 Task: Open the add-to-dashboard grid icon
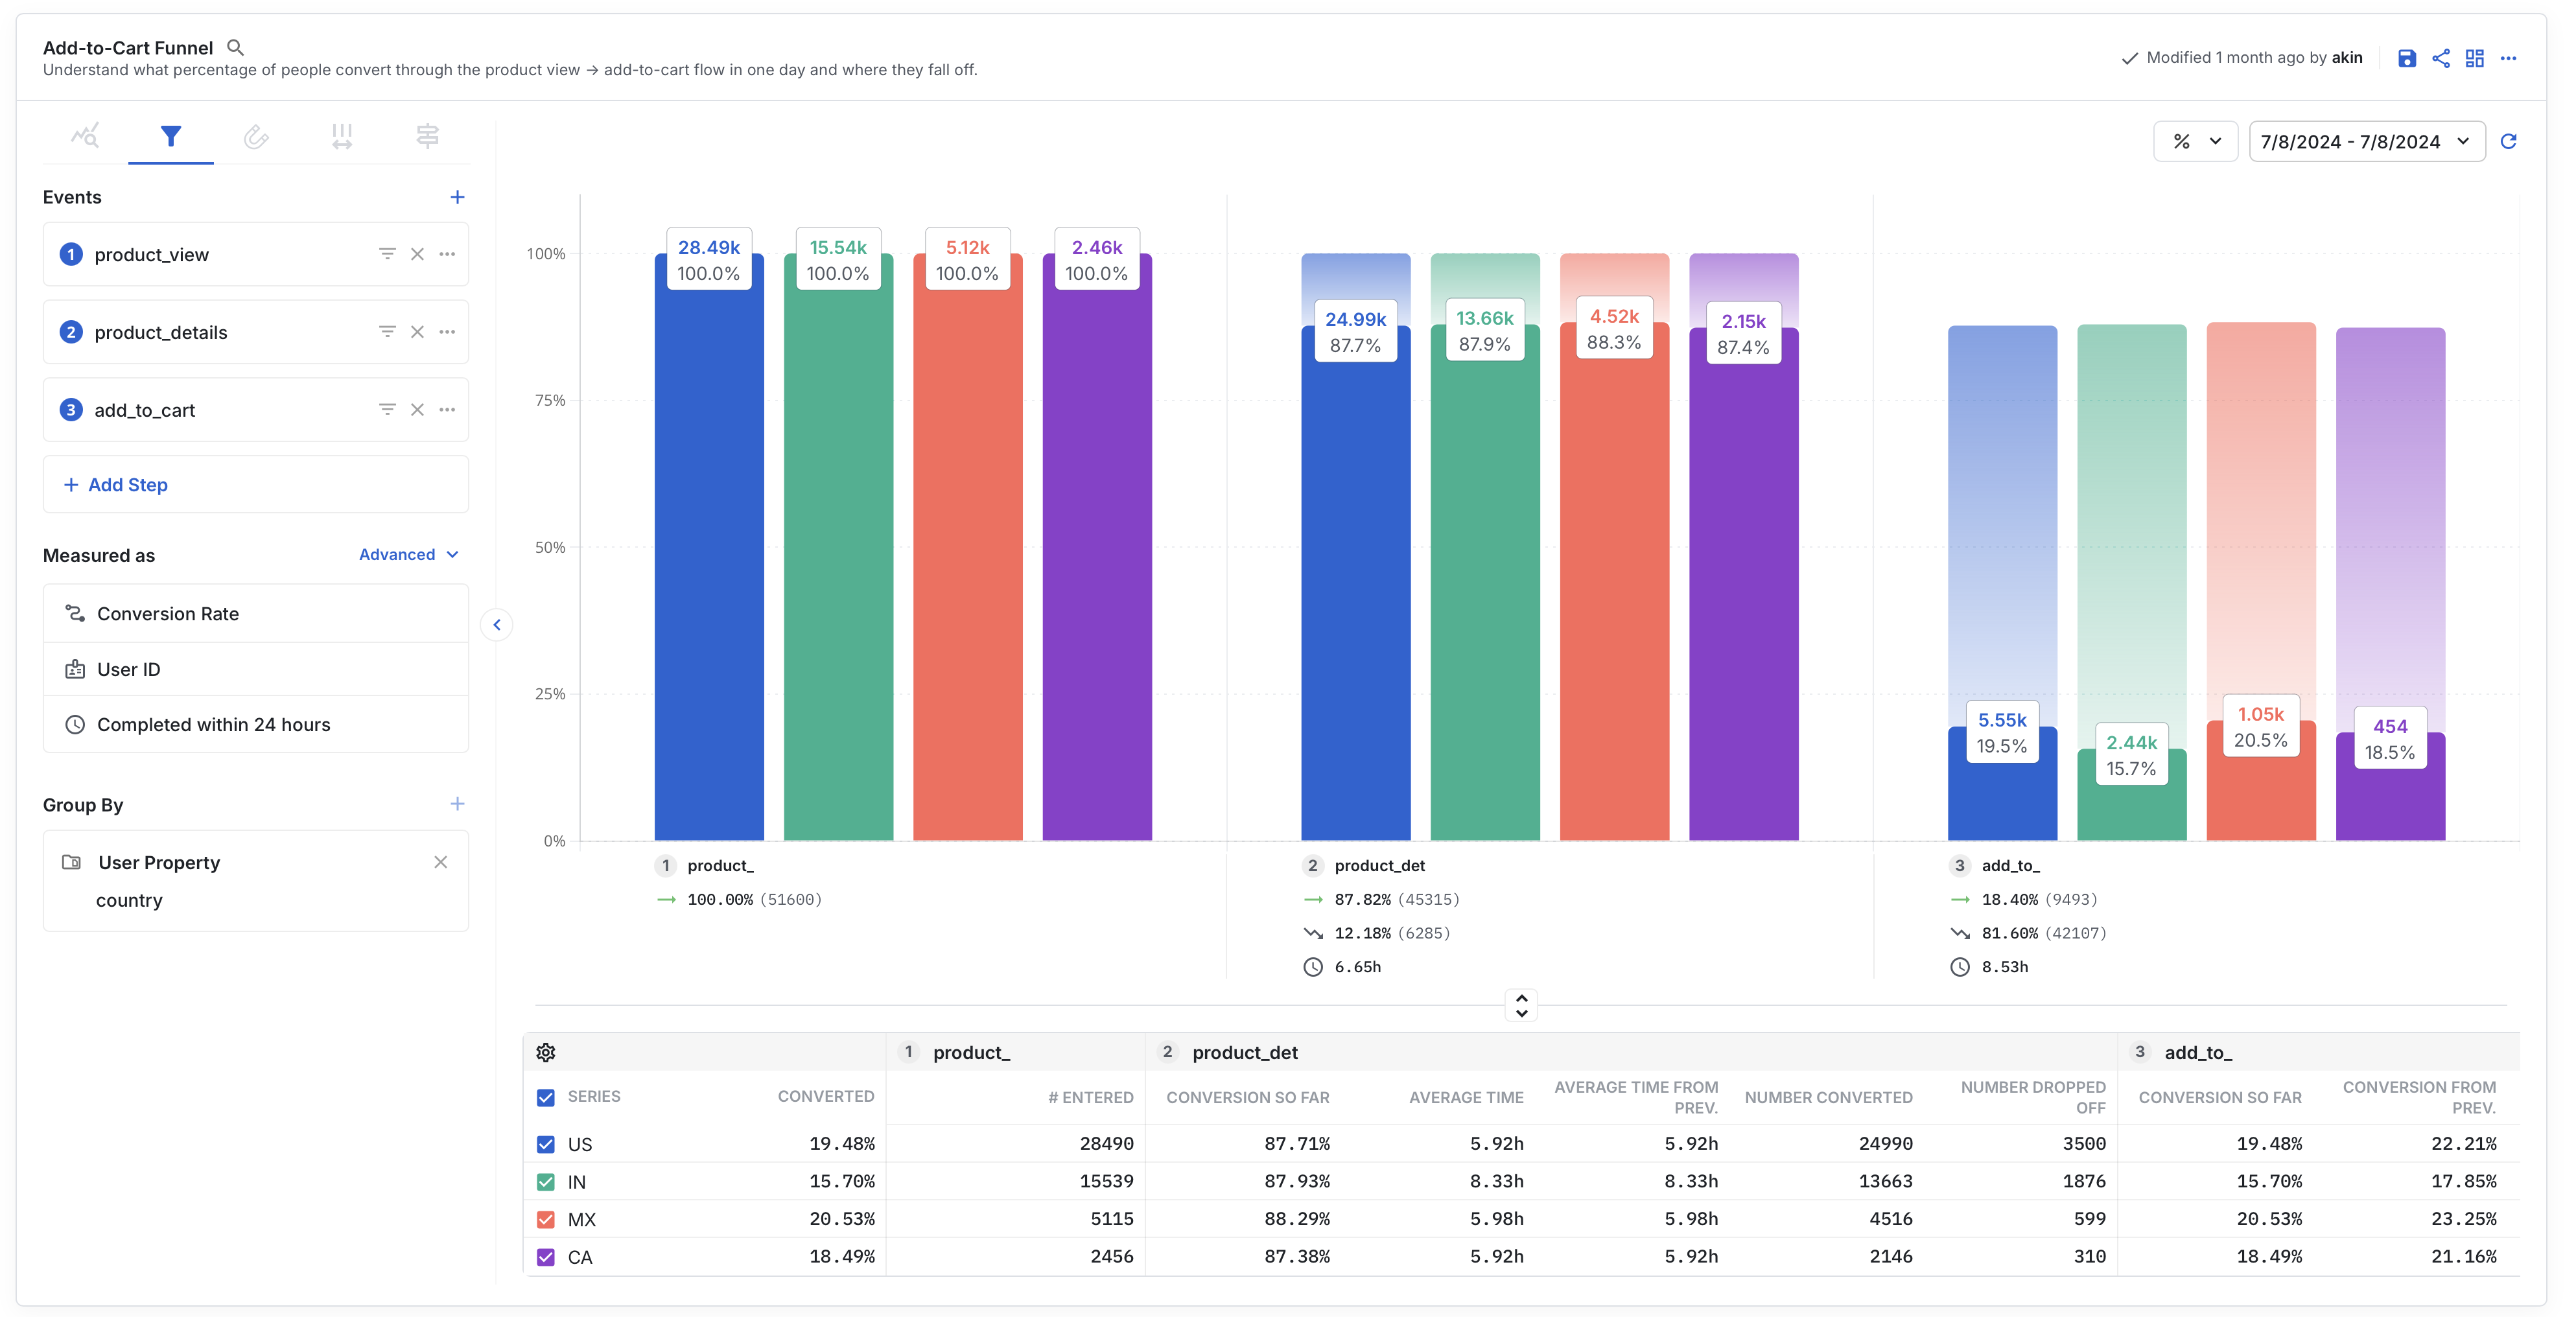[x=2475, y=58]
